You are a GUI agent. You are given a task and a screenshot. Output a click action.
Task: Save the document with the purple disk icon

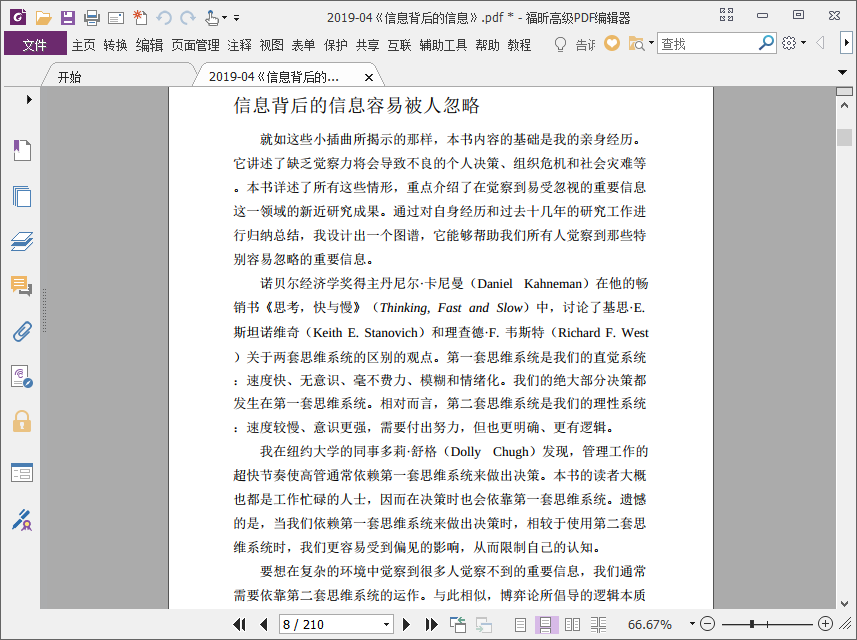tap(68, 18)
